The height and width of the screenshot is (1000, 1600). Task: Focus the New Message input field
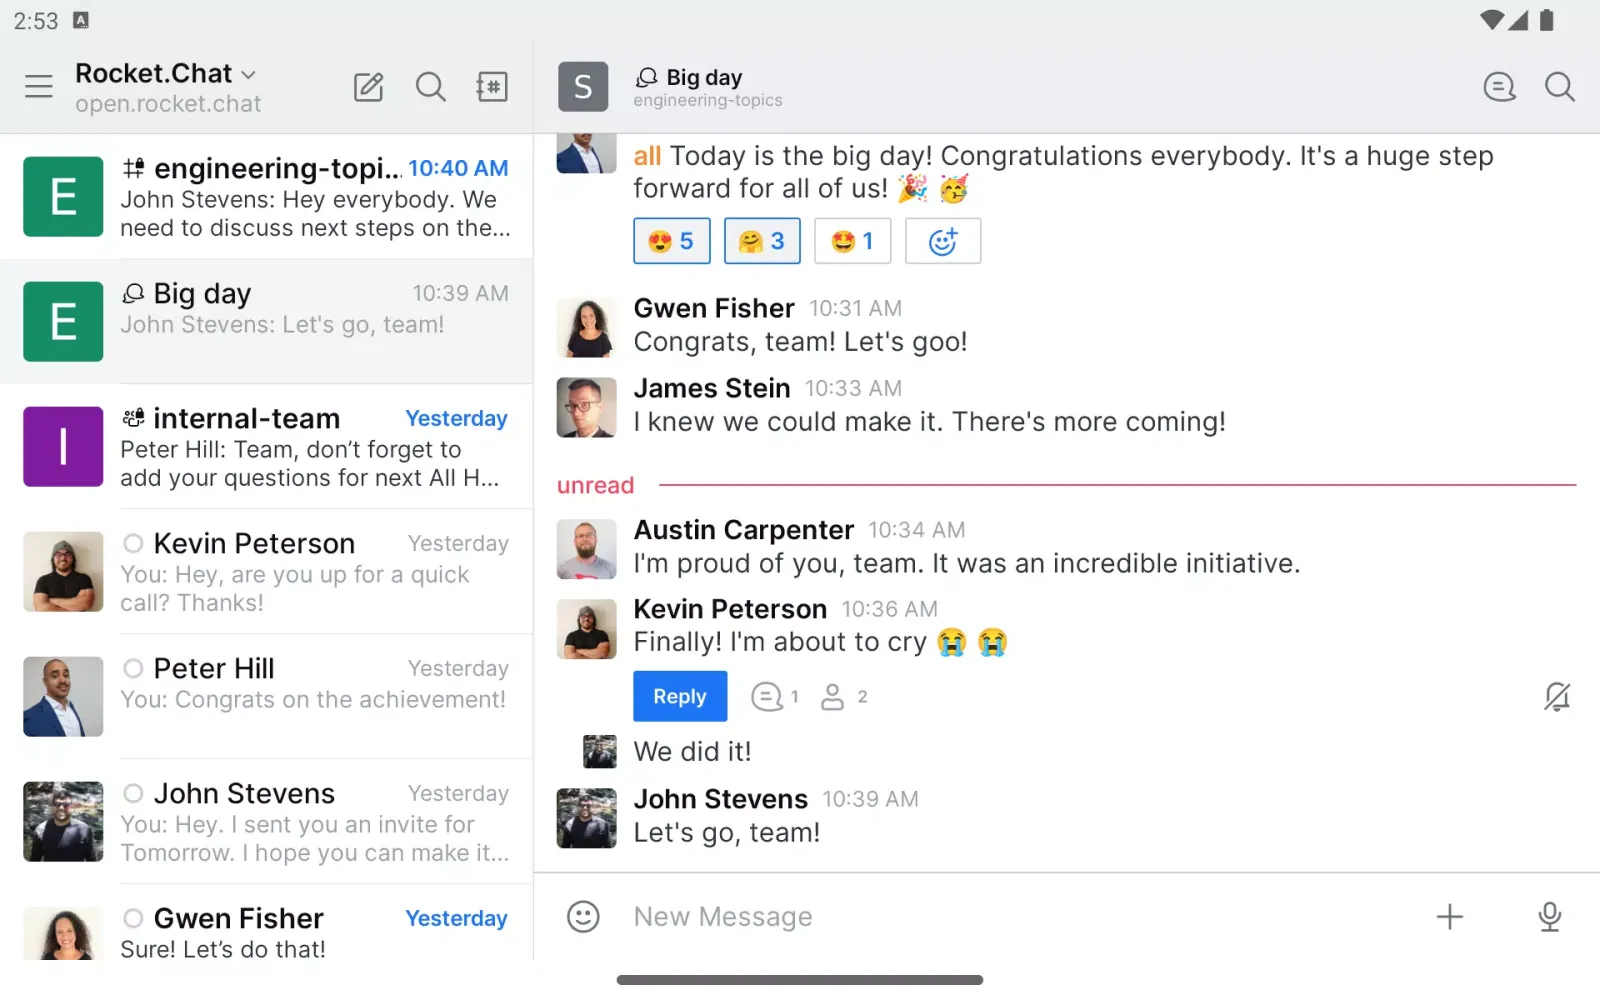1000,916
